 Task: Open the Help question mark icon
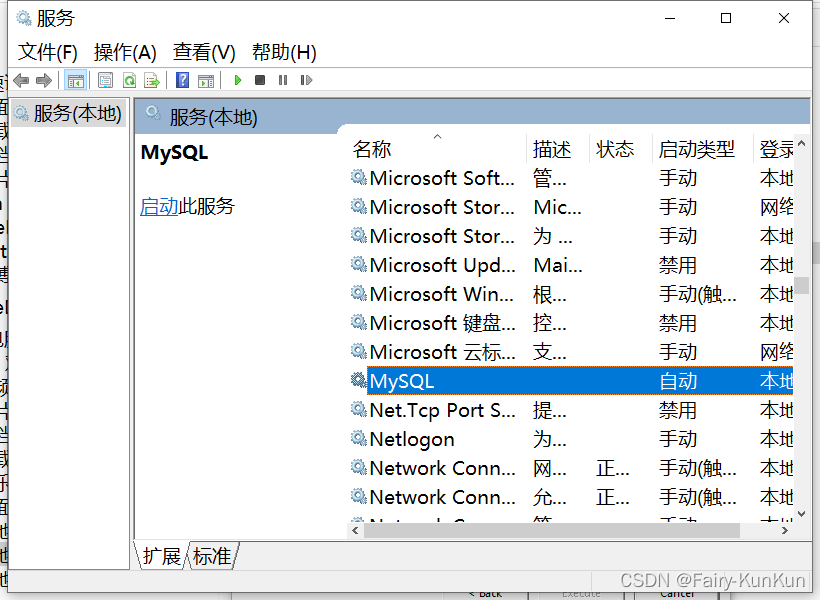tap(183, 81)
